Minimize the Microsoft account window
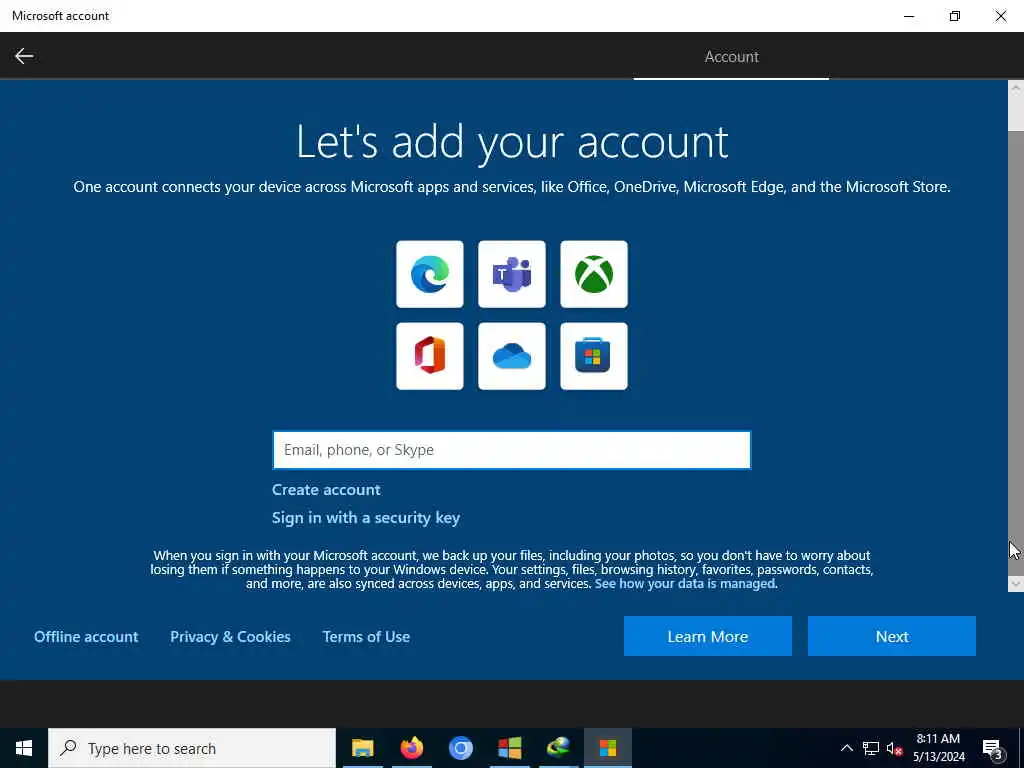1024x768 pixels. pyautogui.click(x=909, y=16)
